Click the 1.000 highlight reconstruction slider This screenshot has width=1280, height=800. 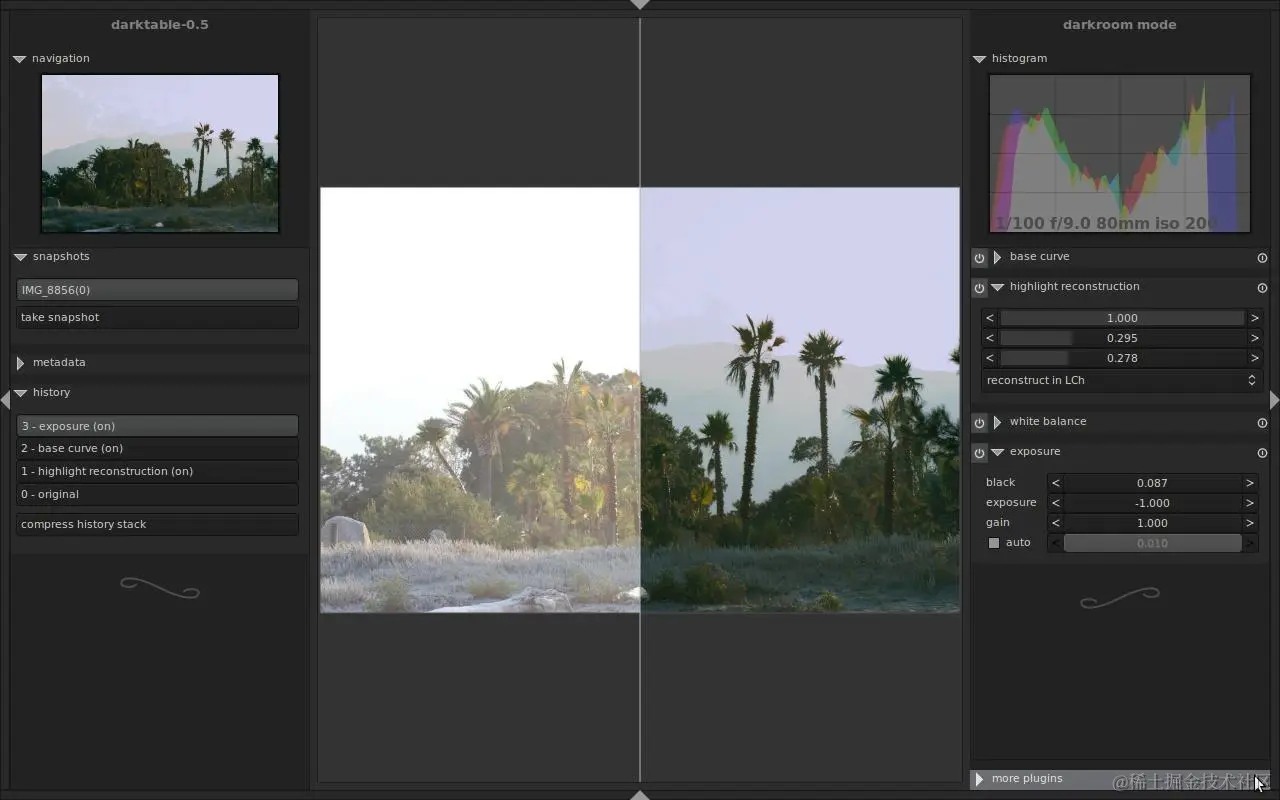[1122, 318]
